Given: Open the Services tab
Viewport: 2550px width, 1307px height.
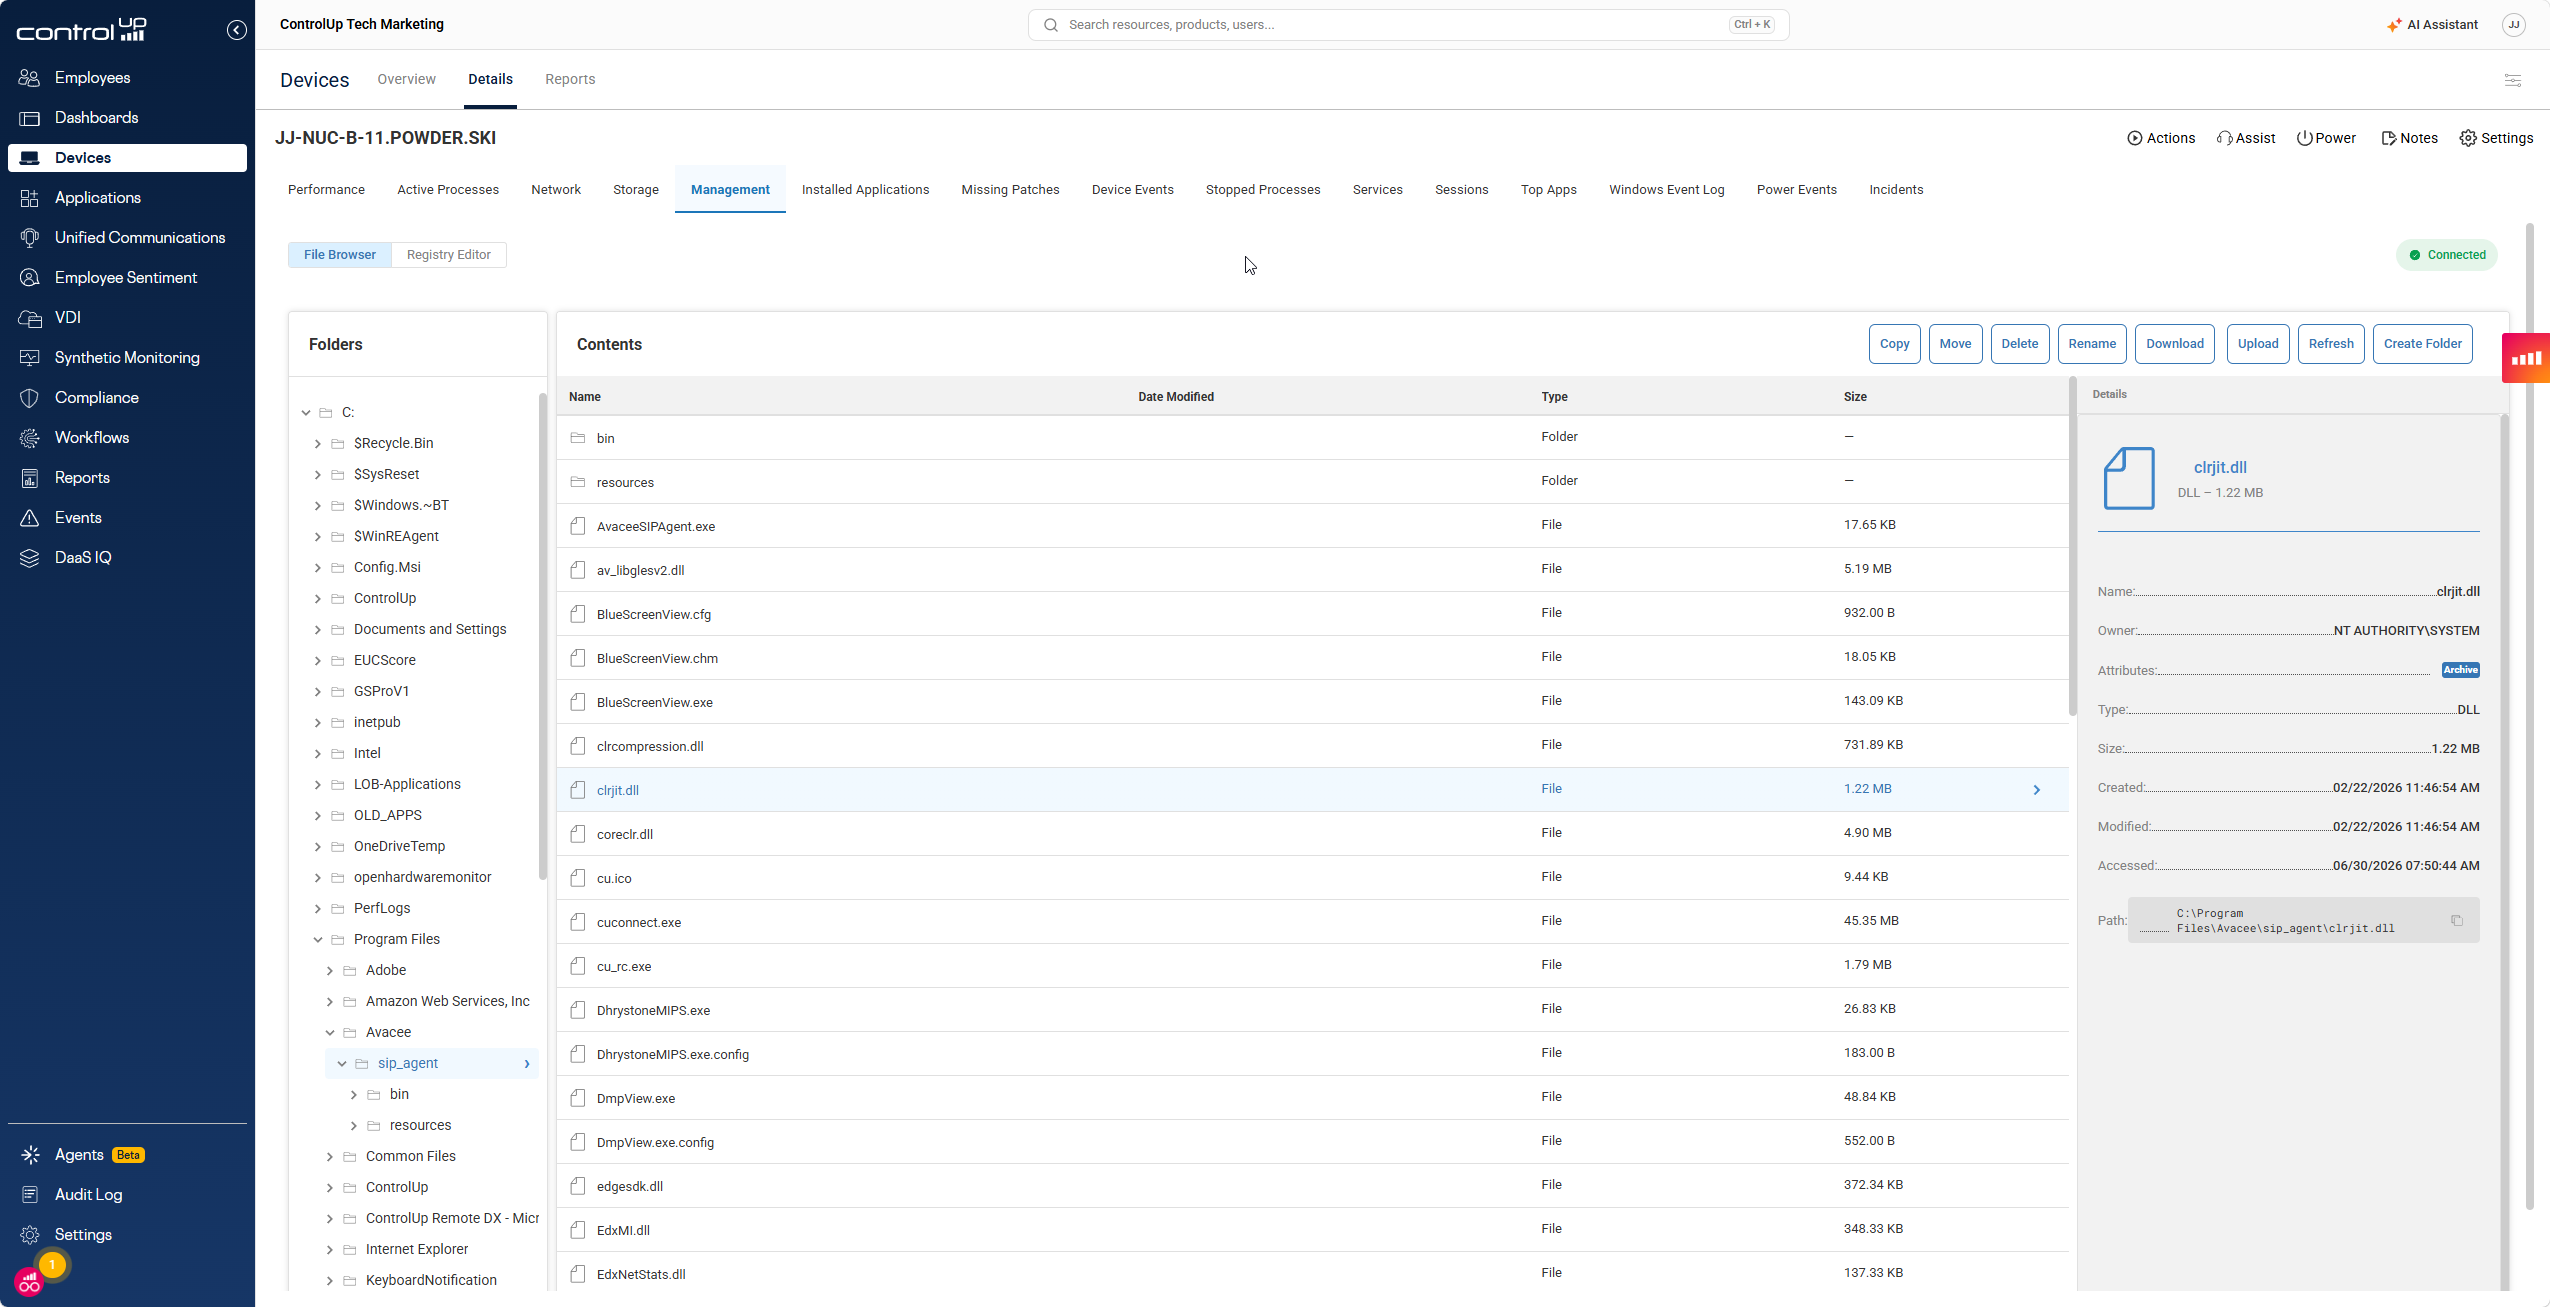Looking at the screenshot, I should tap(1377, 190).
